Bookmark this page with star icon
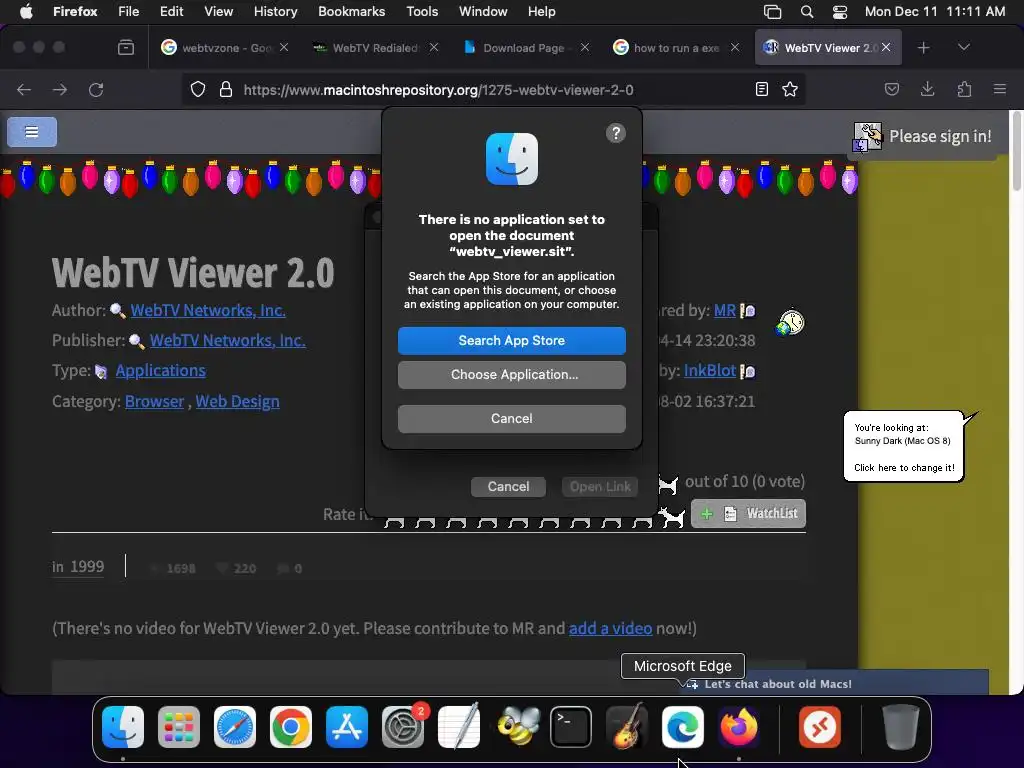The height and width of the screenshot is (768, 1024). click(790, 89)
